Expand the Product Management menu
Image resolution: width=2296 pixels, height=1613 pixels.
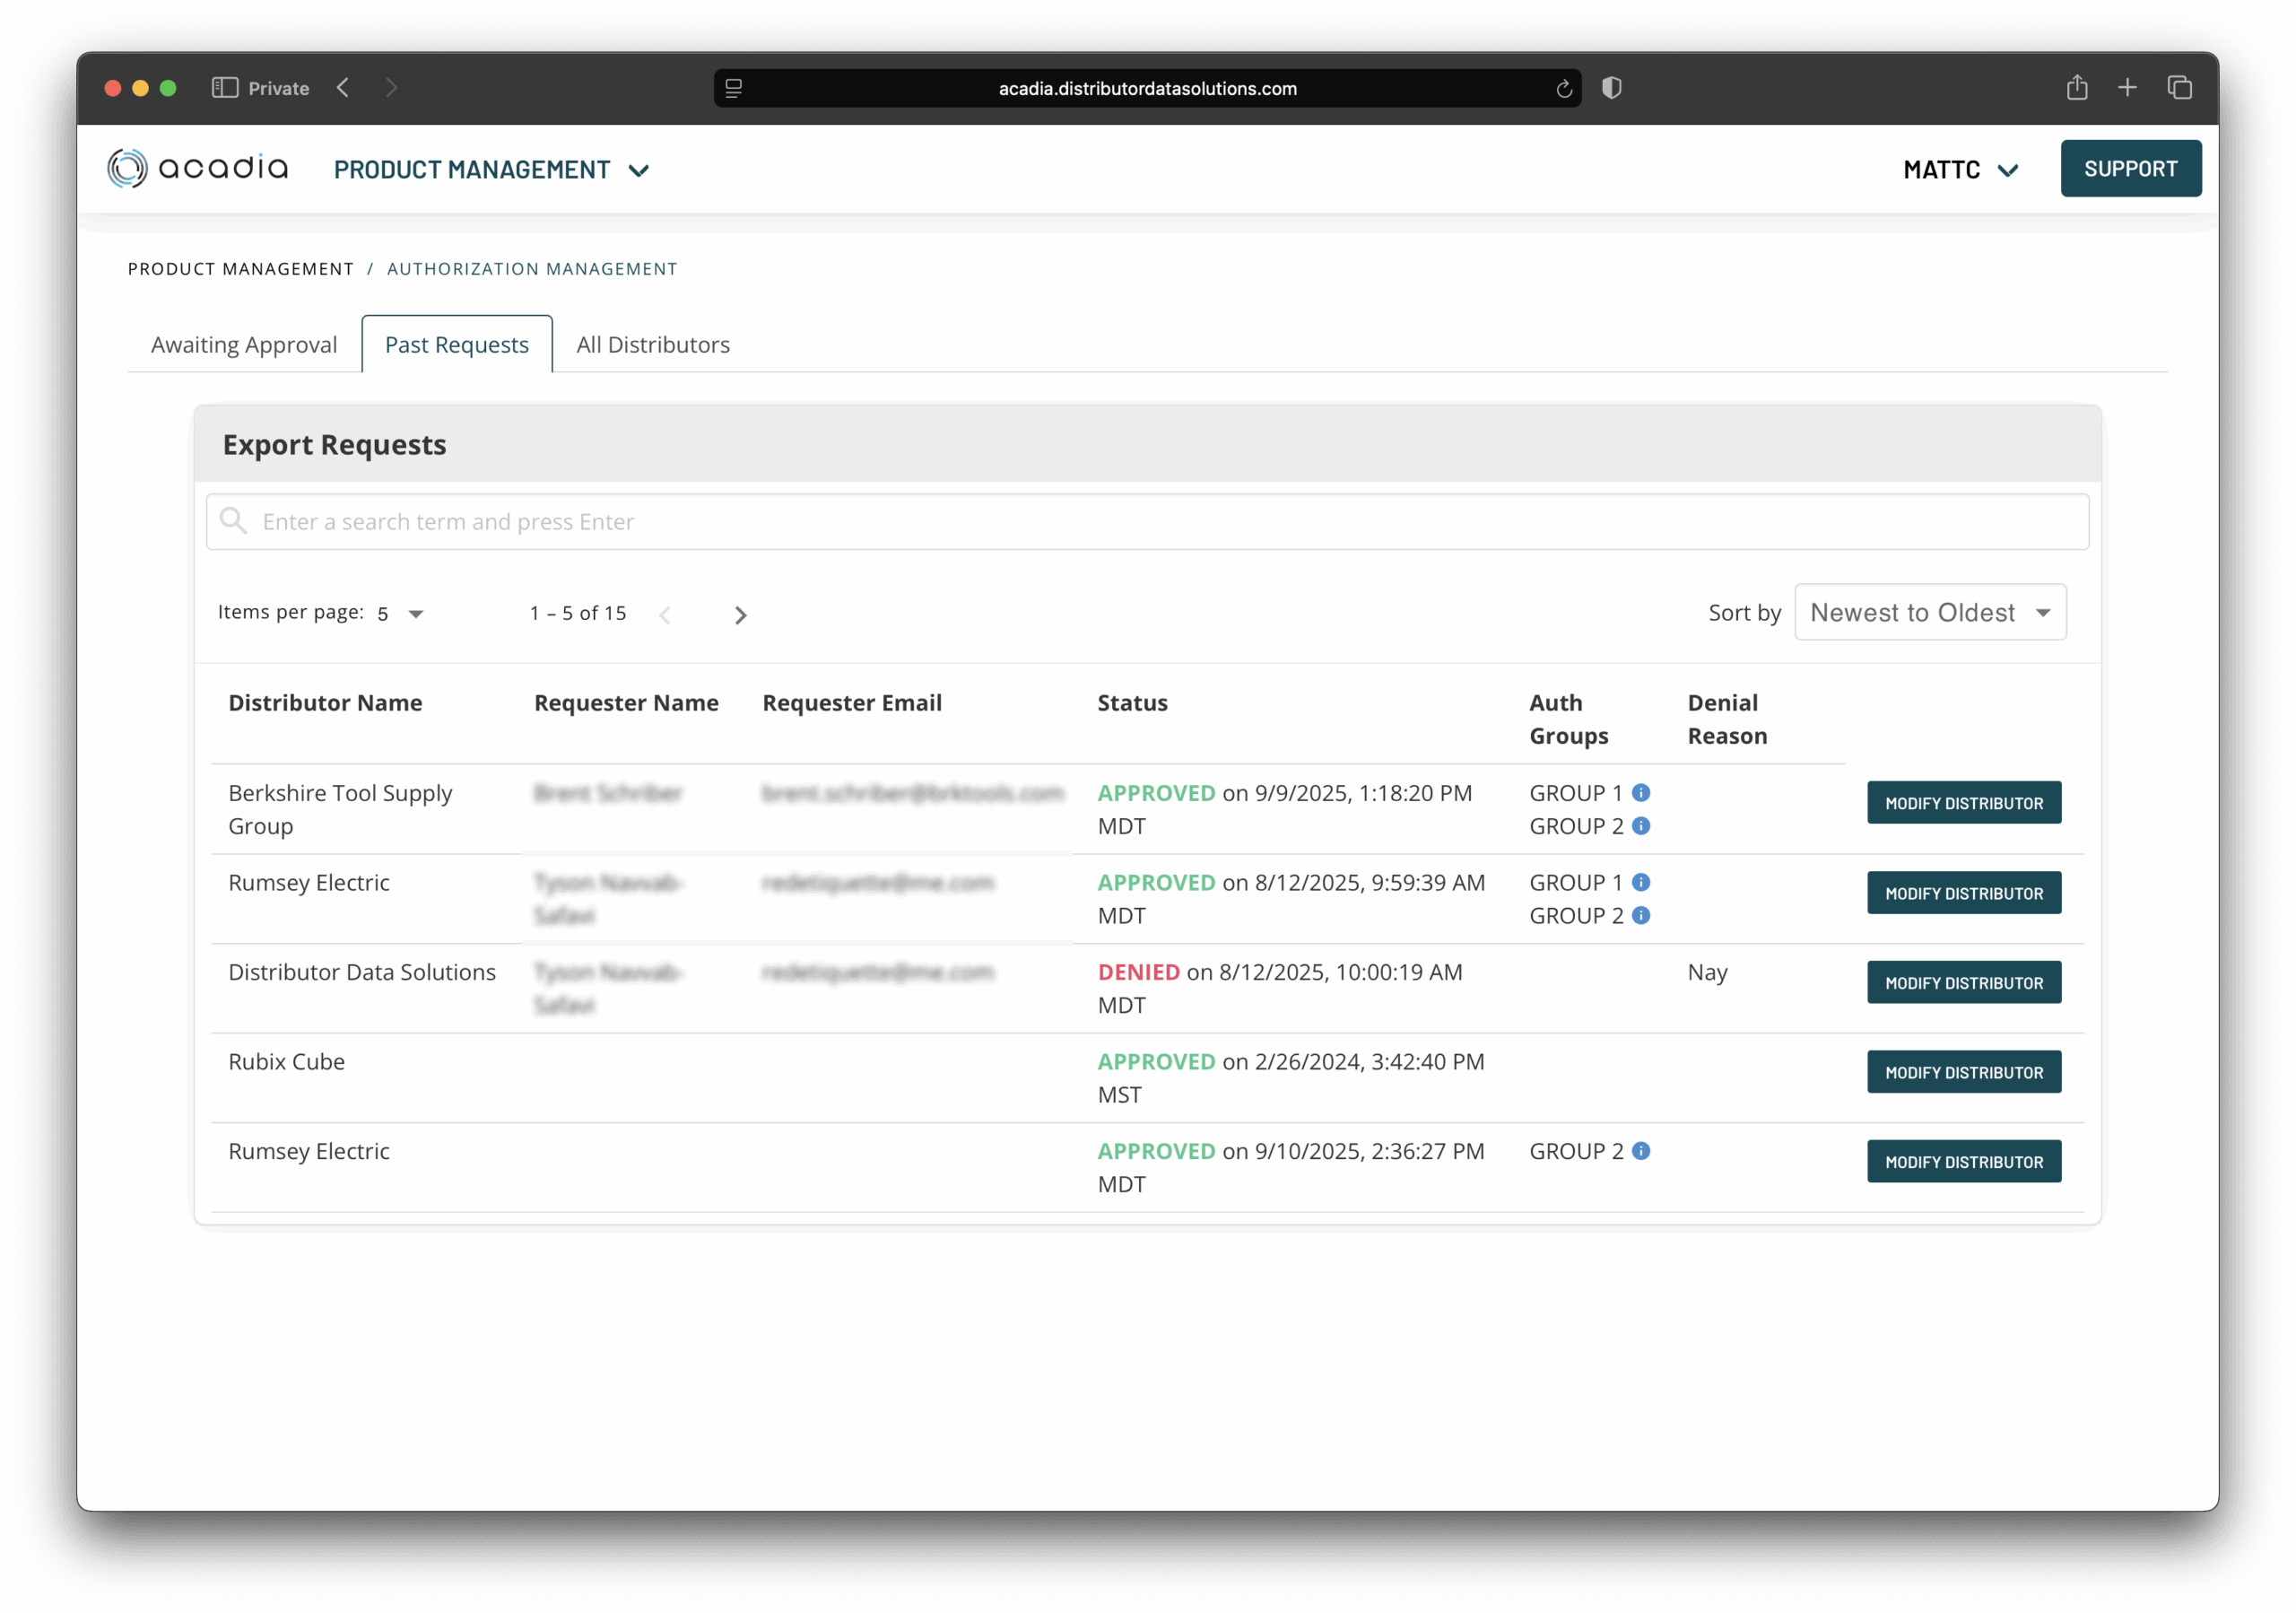(491, 170)
